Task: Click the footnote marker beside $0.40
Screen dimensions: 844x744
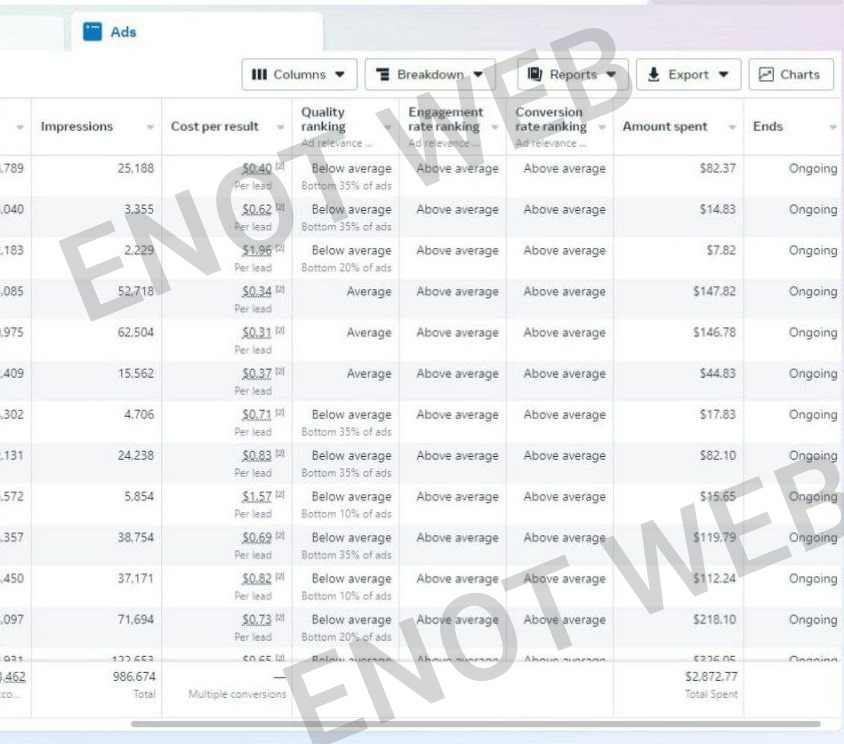Action: click(280, 166)
